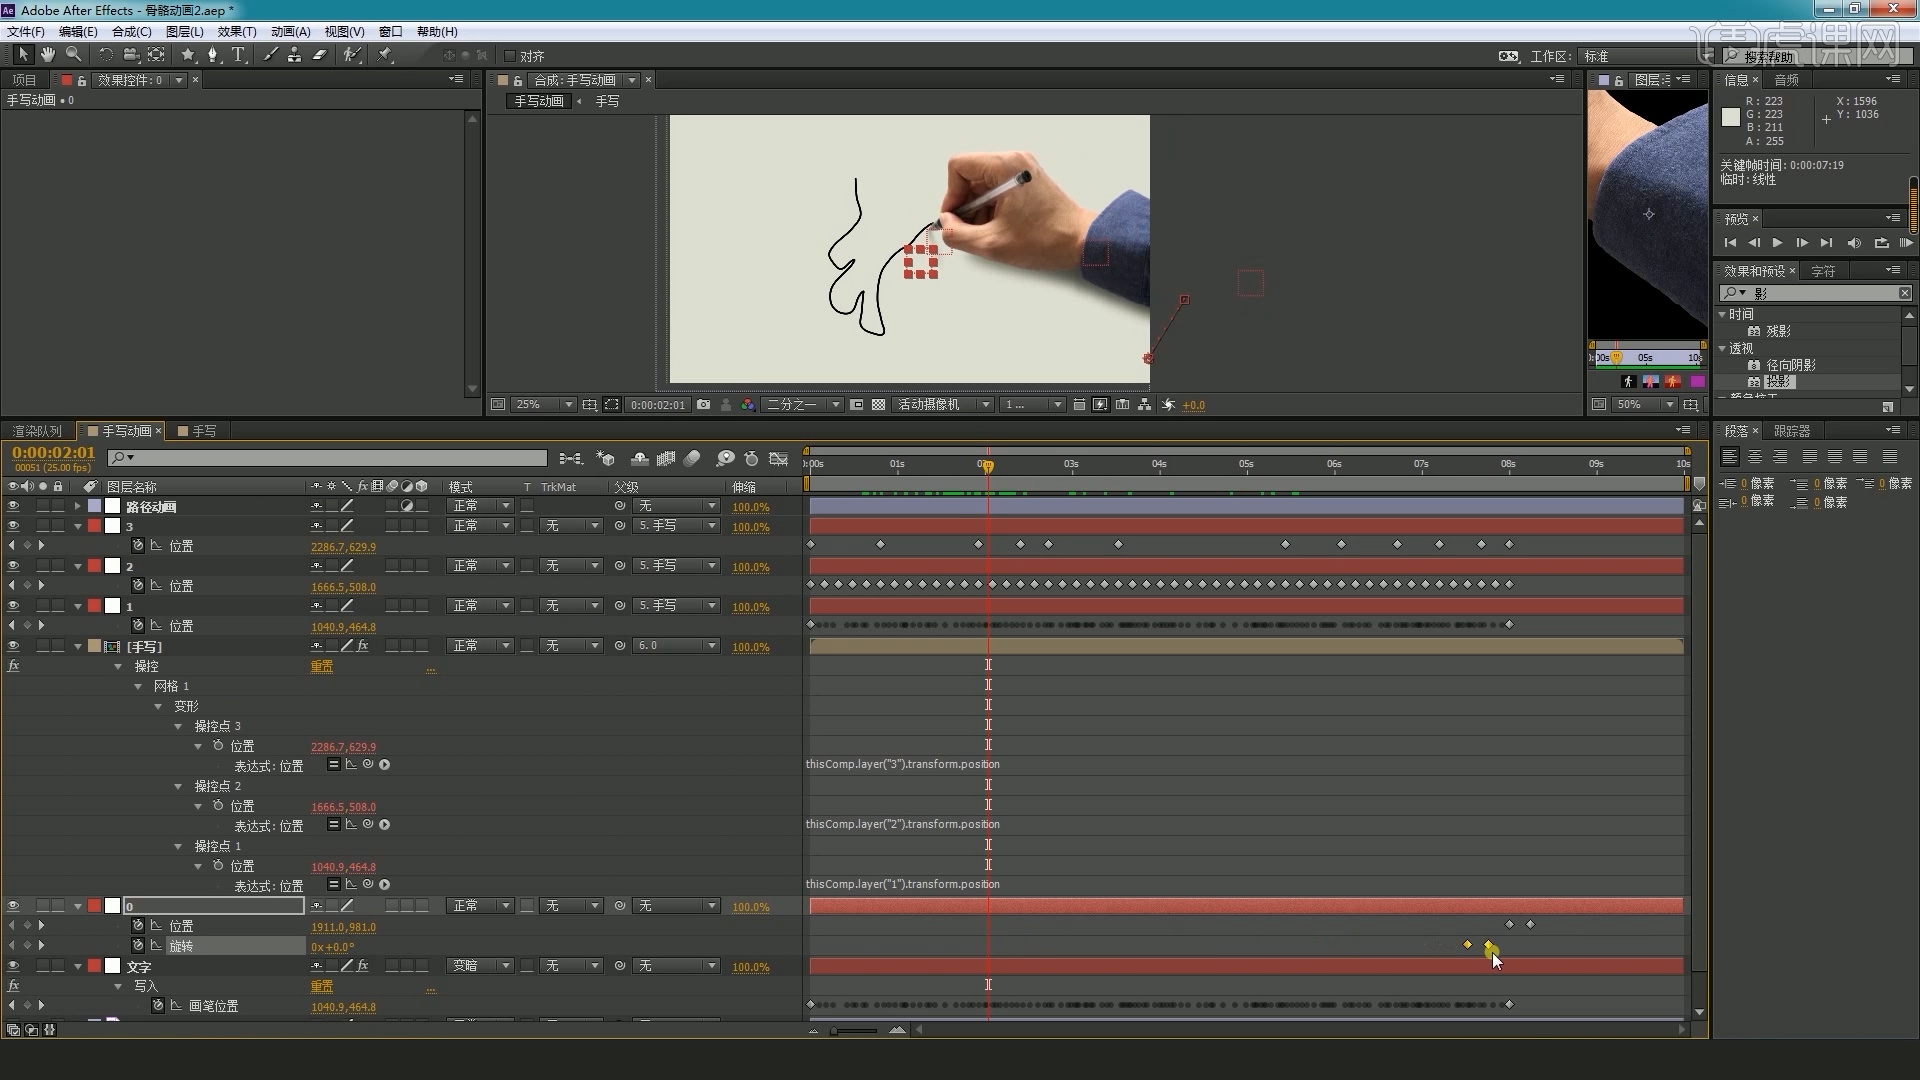This screenshot has height=1080, width=1920.
Task: Click 重置 for the 操控 effect
Action: pos(322,667)
